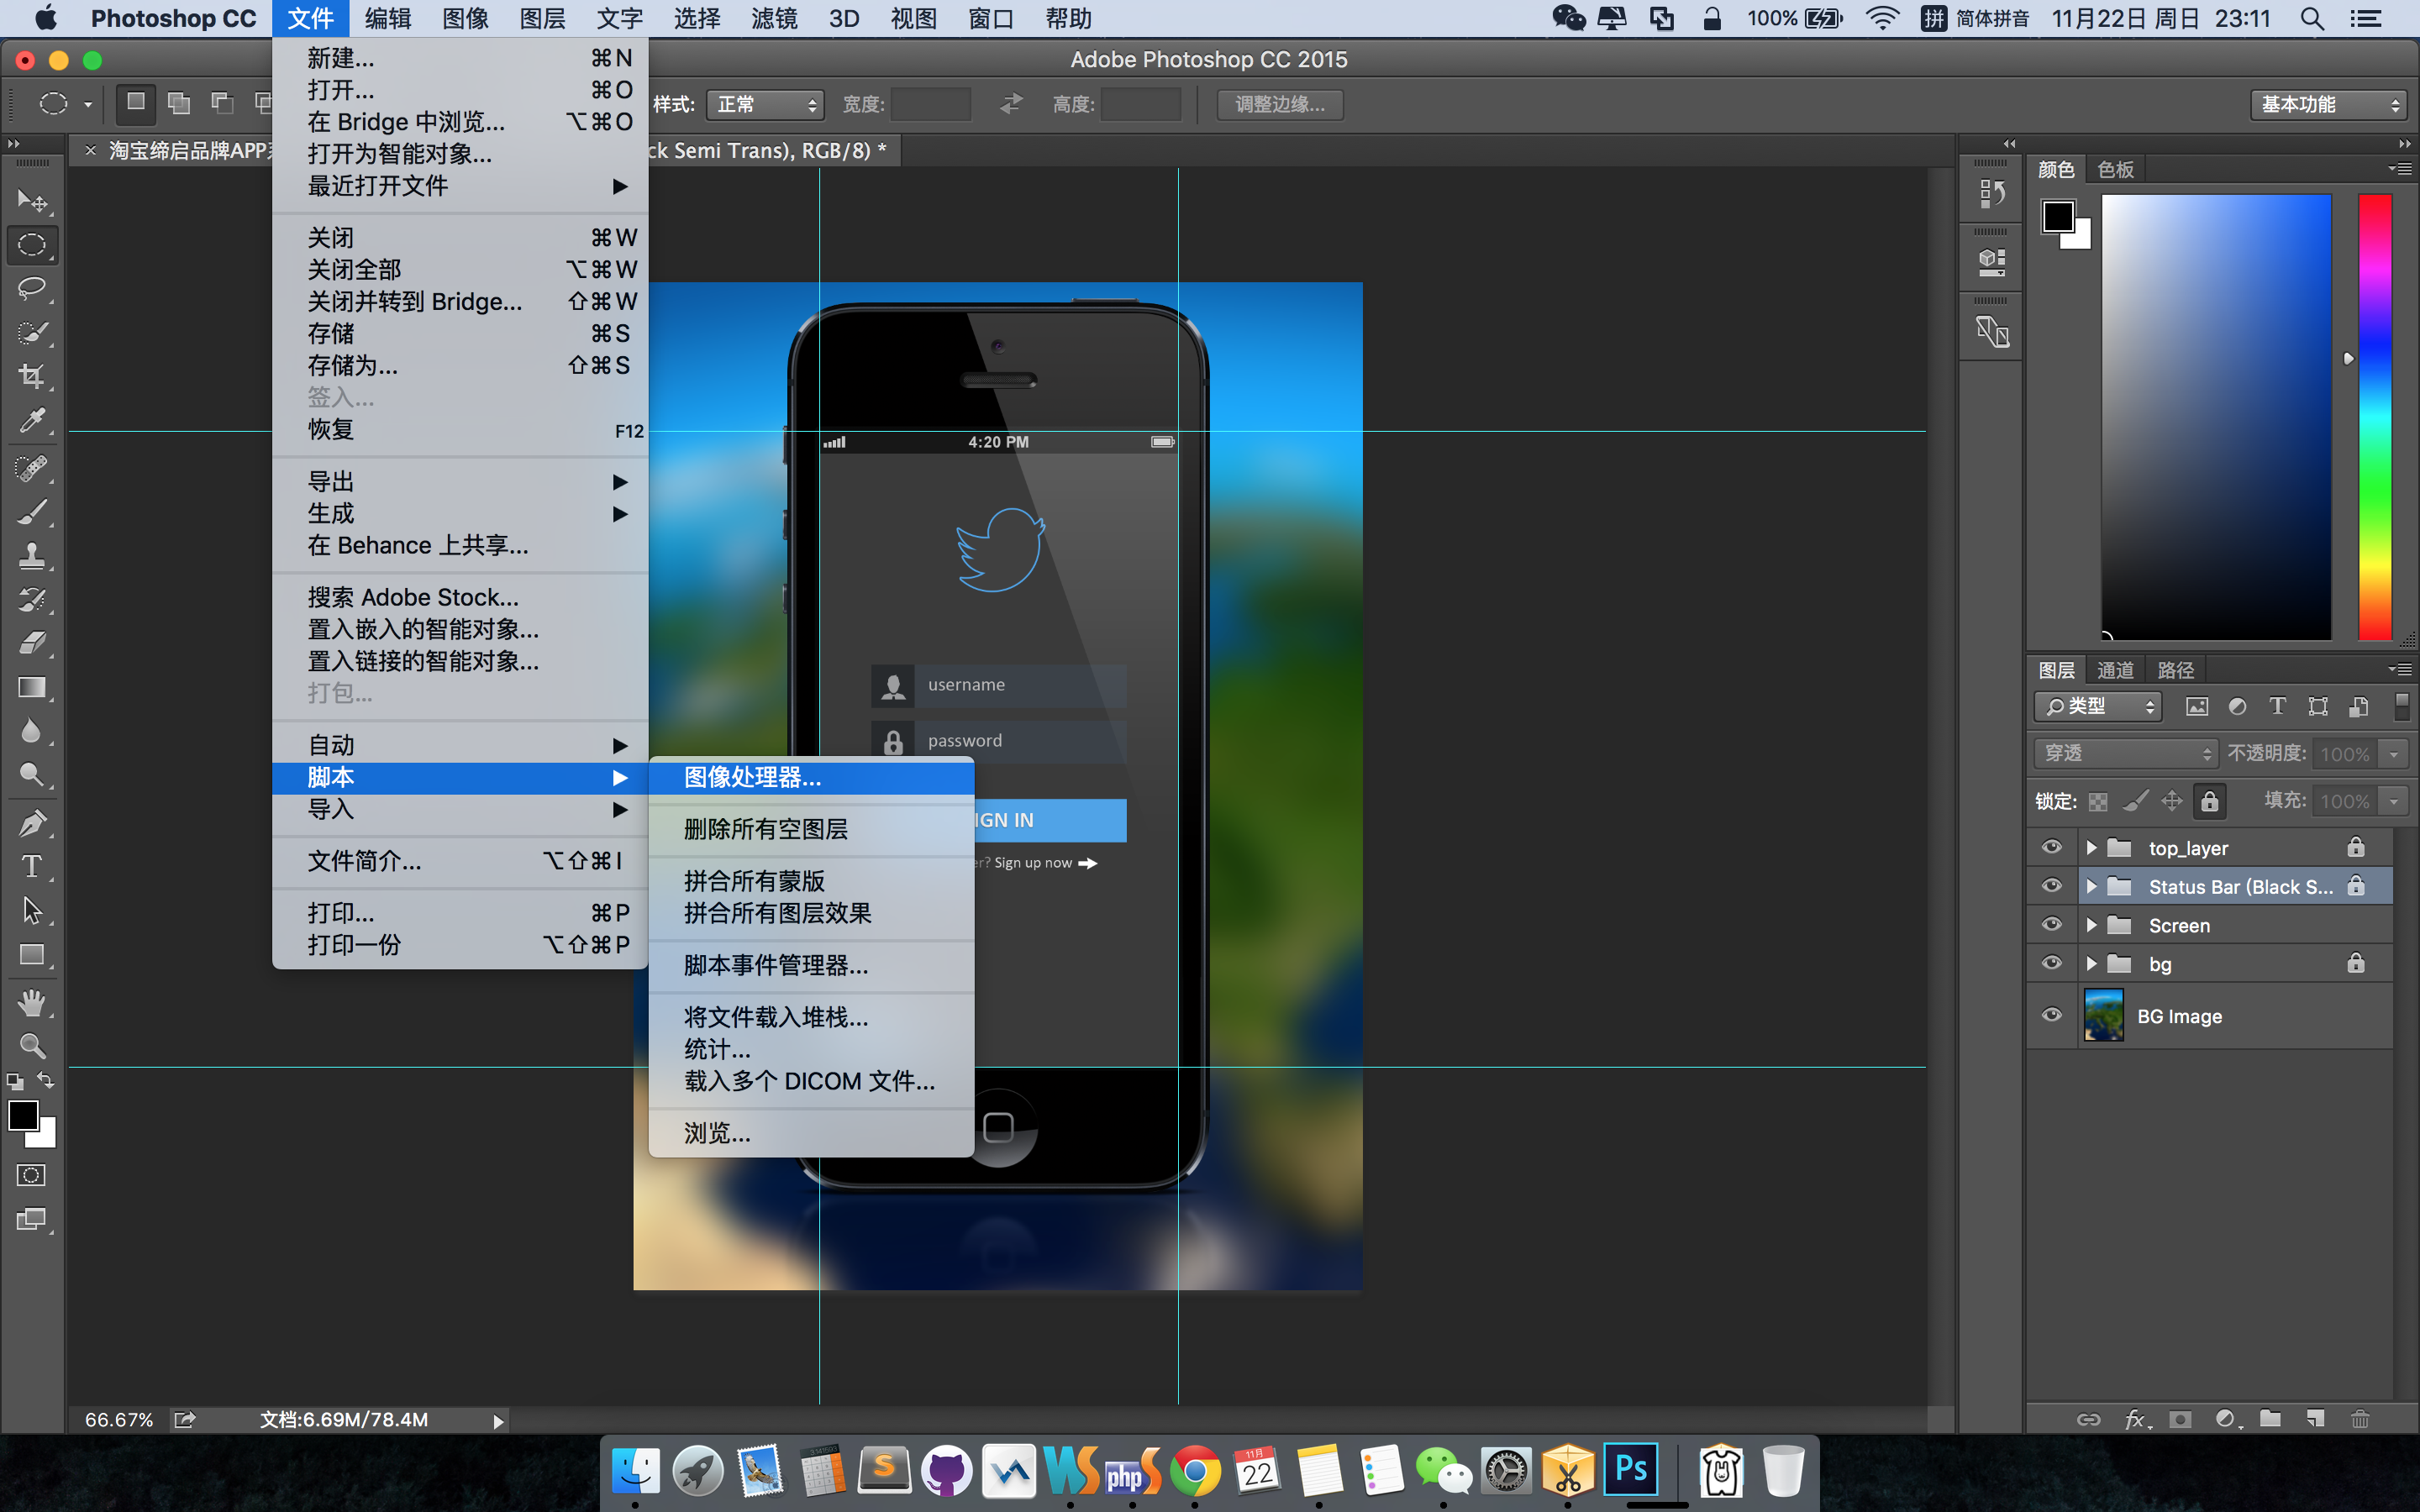Hide the Screen layer group
This screenshot has width=2420, height=1512.
(x=2052, y=925)
